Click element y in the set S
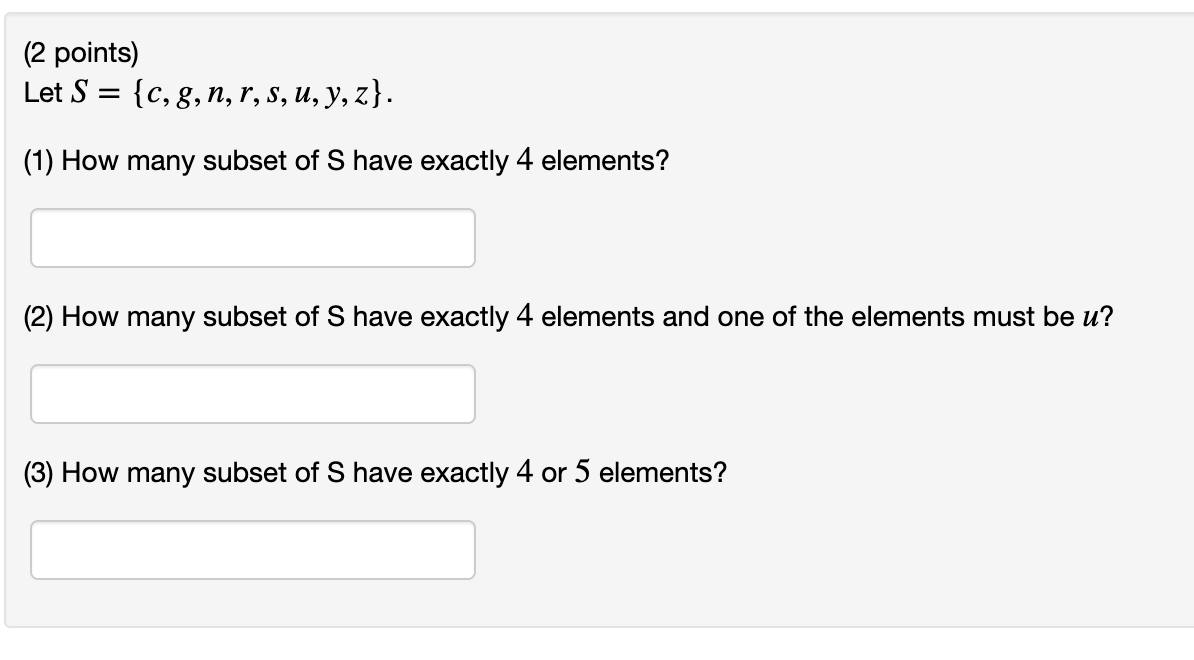This screenshot has height=660, width=1194. (332, 97)
